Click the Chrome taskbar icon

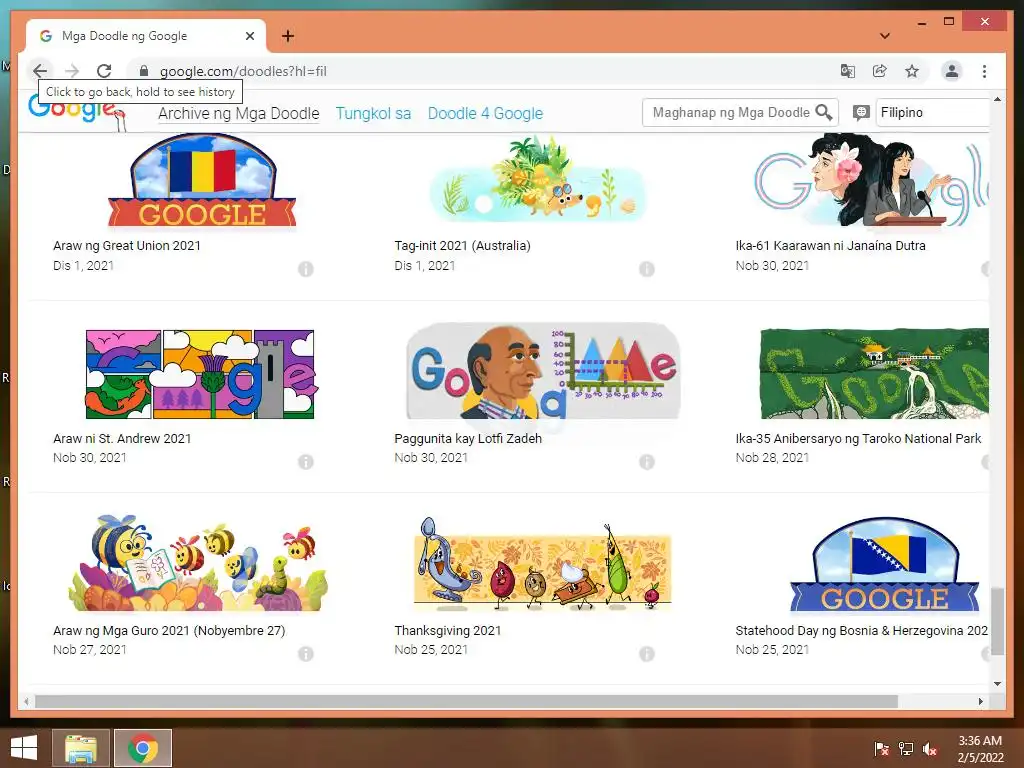coord(143,748)
